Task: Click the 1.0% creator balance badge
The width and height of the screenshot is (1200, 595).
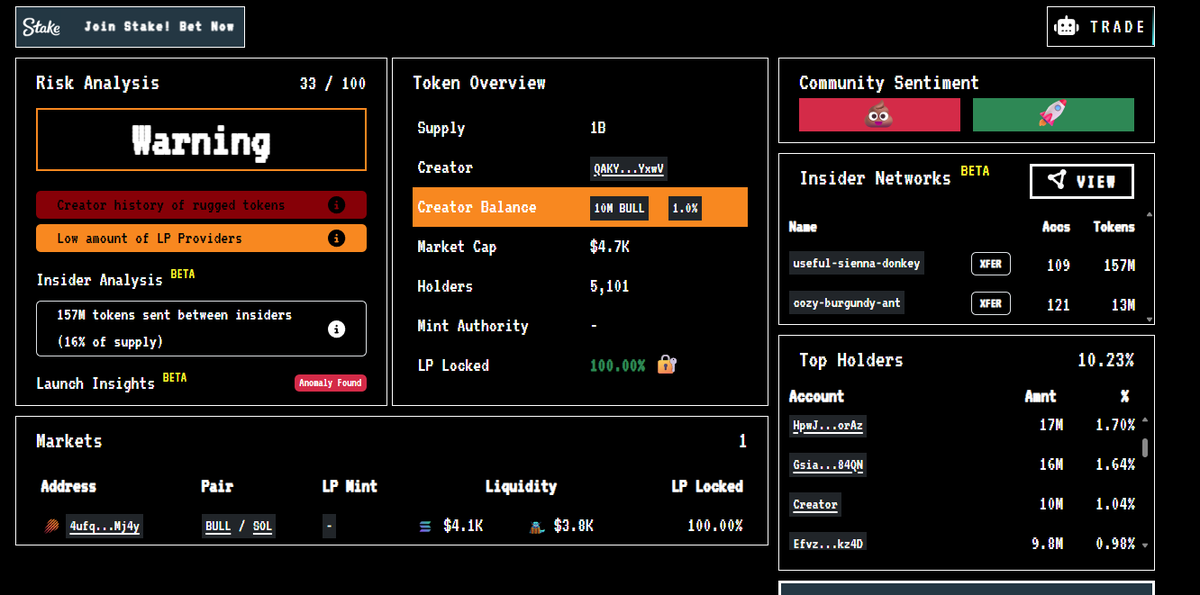Action: (685, 208)
